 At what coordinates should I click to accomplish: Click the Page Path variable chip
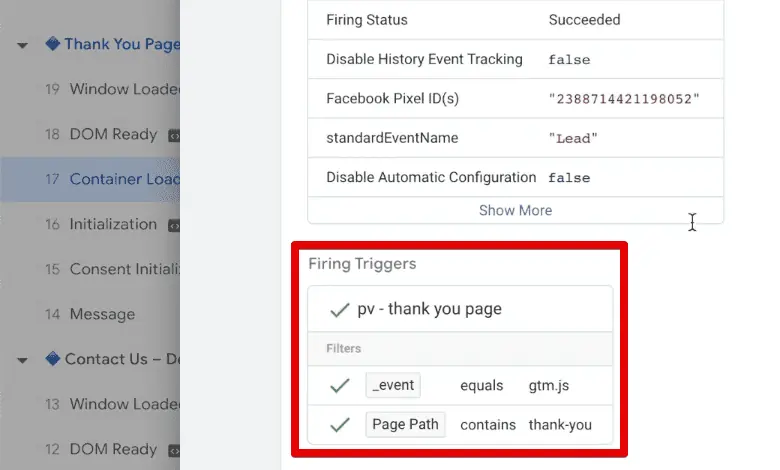coord(405,424)
